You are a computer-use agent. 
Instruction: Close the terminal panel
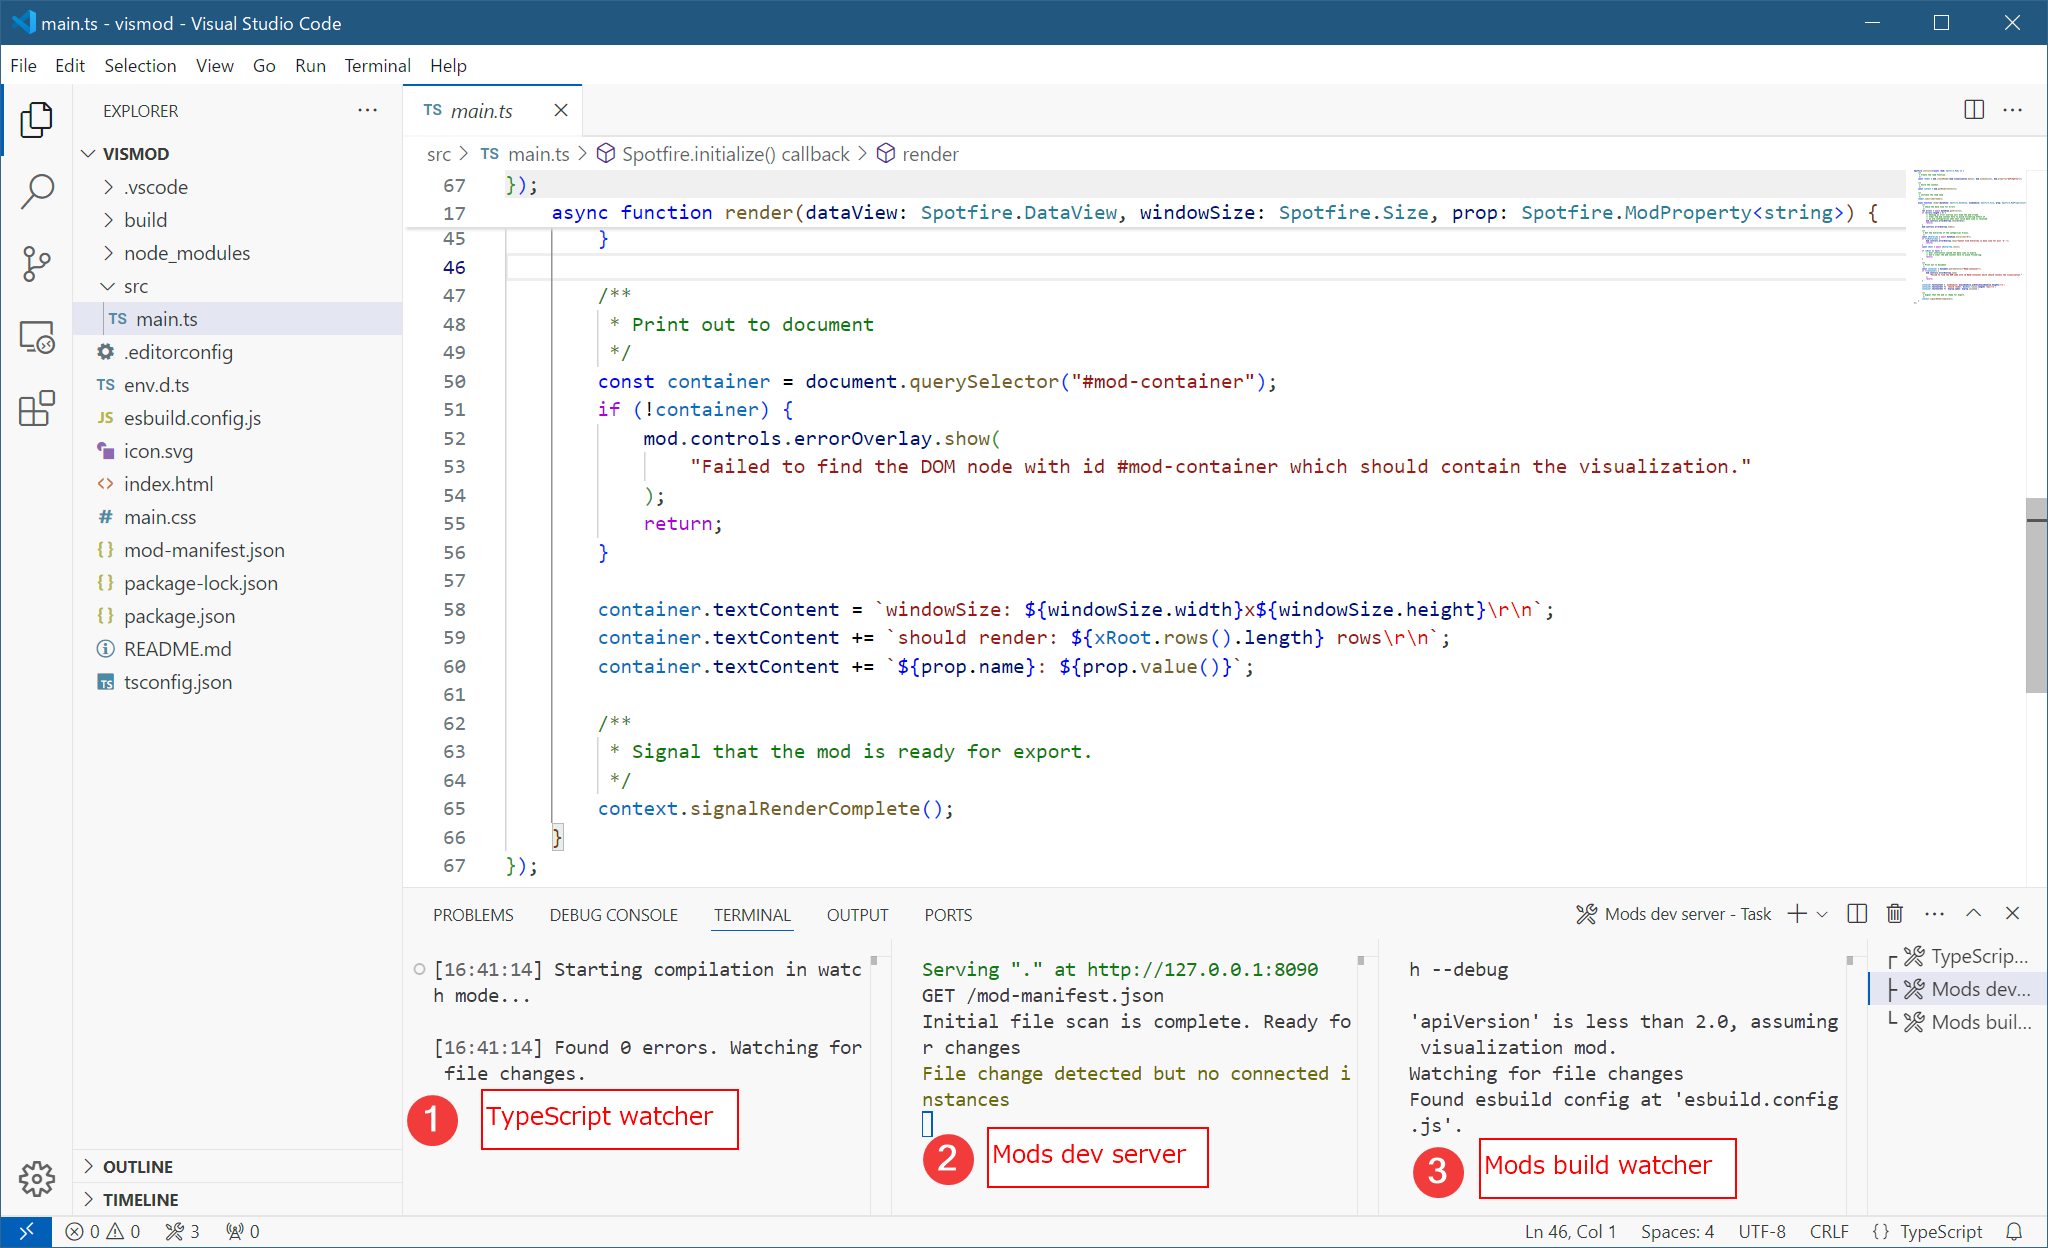(2013, 914)
